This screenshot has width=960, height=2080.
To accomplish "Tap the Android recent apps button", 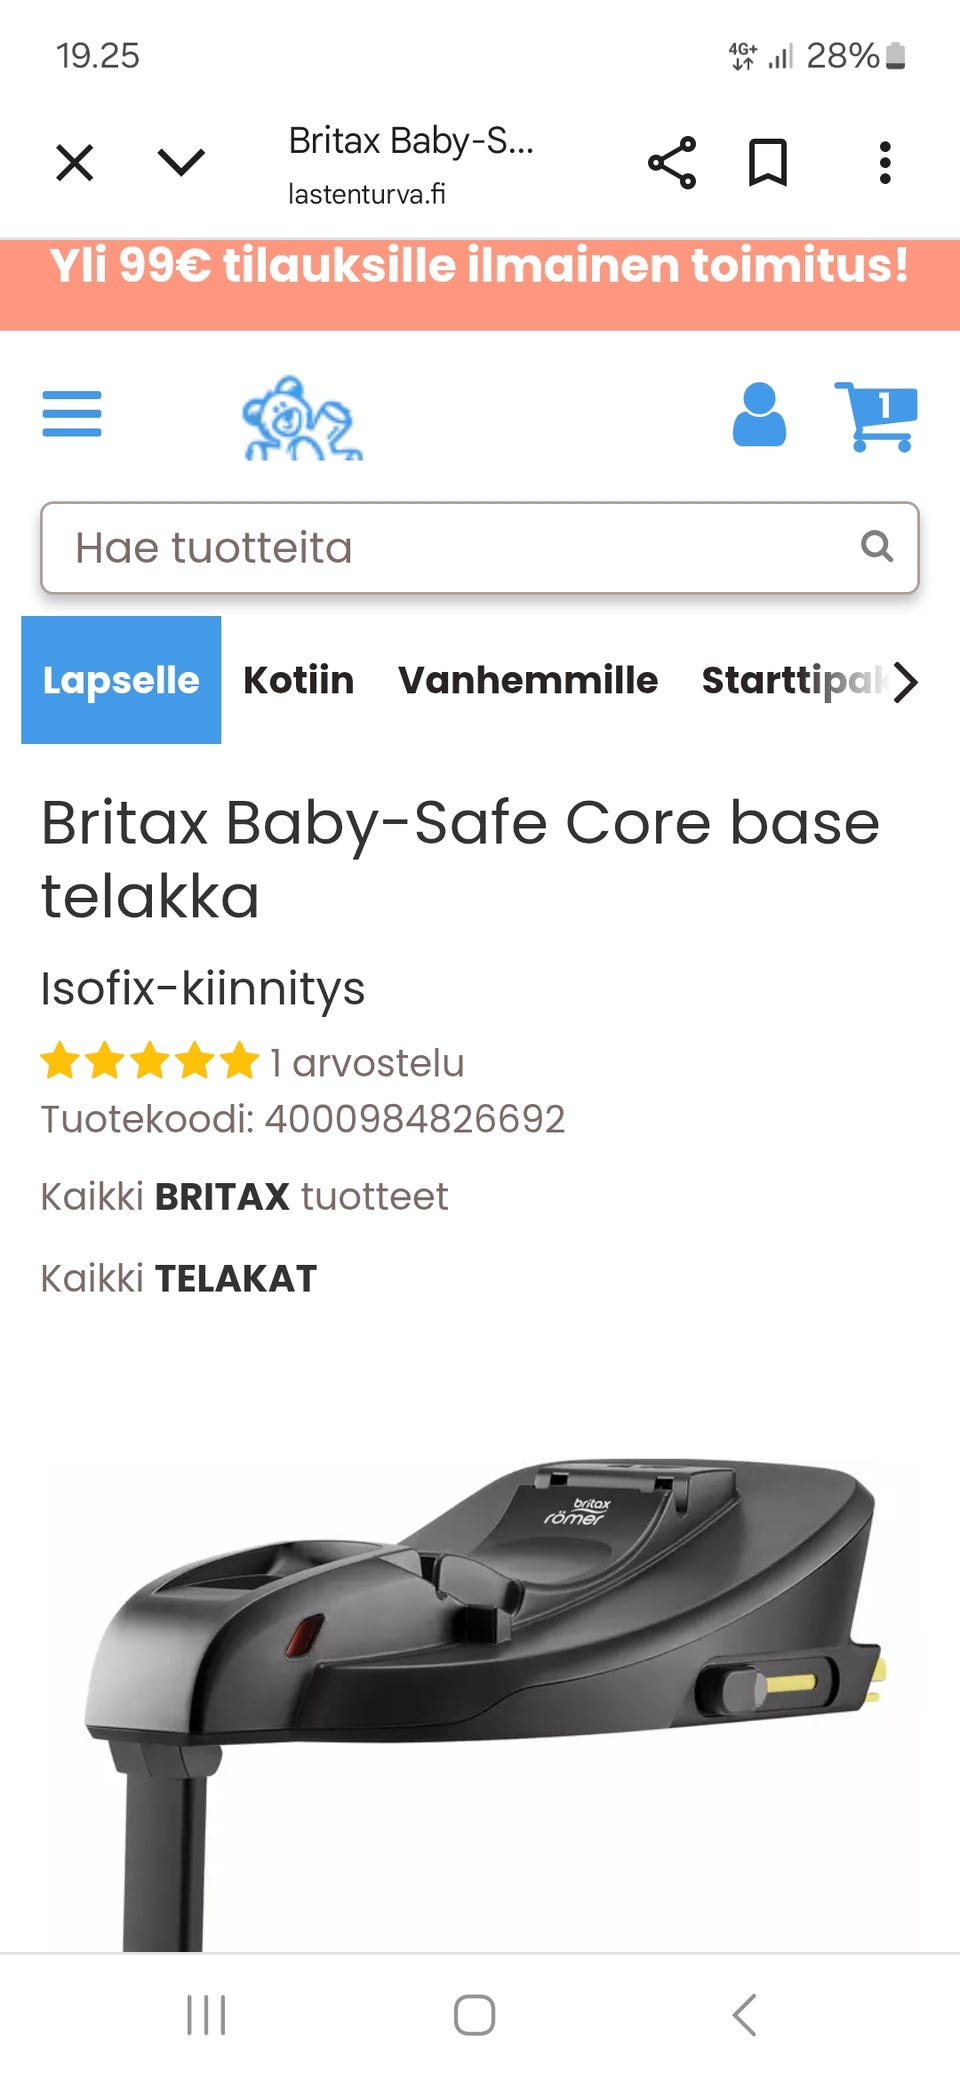I will (x=207, y=2015).
